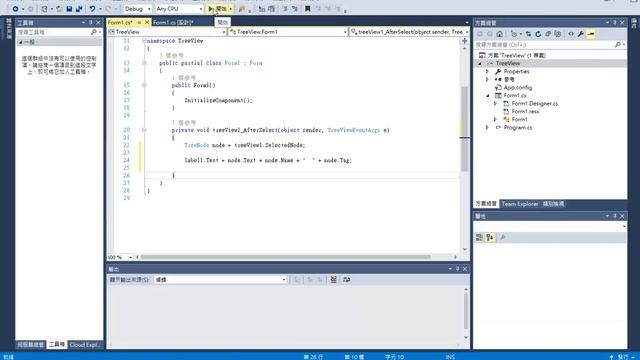The image size is (640, 360).
Task: Click the Open File folder icon
Action: pyautogui.click(x=60, y=9)
